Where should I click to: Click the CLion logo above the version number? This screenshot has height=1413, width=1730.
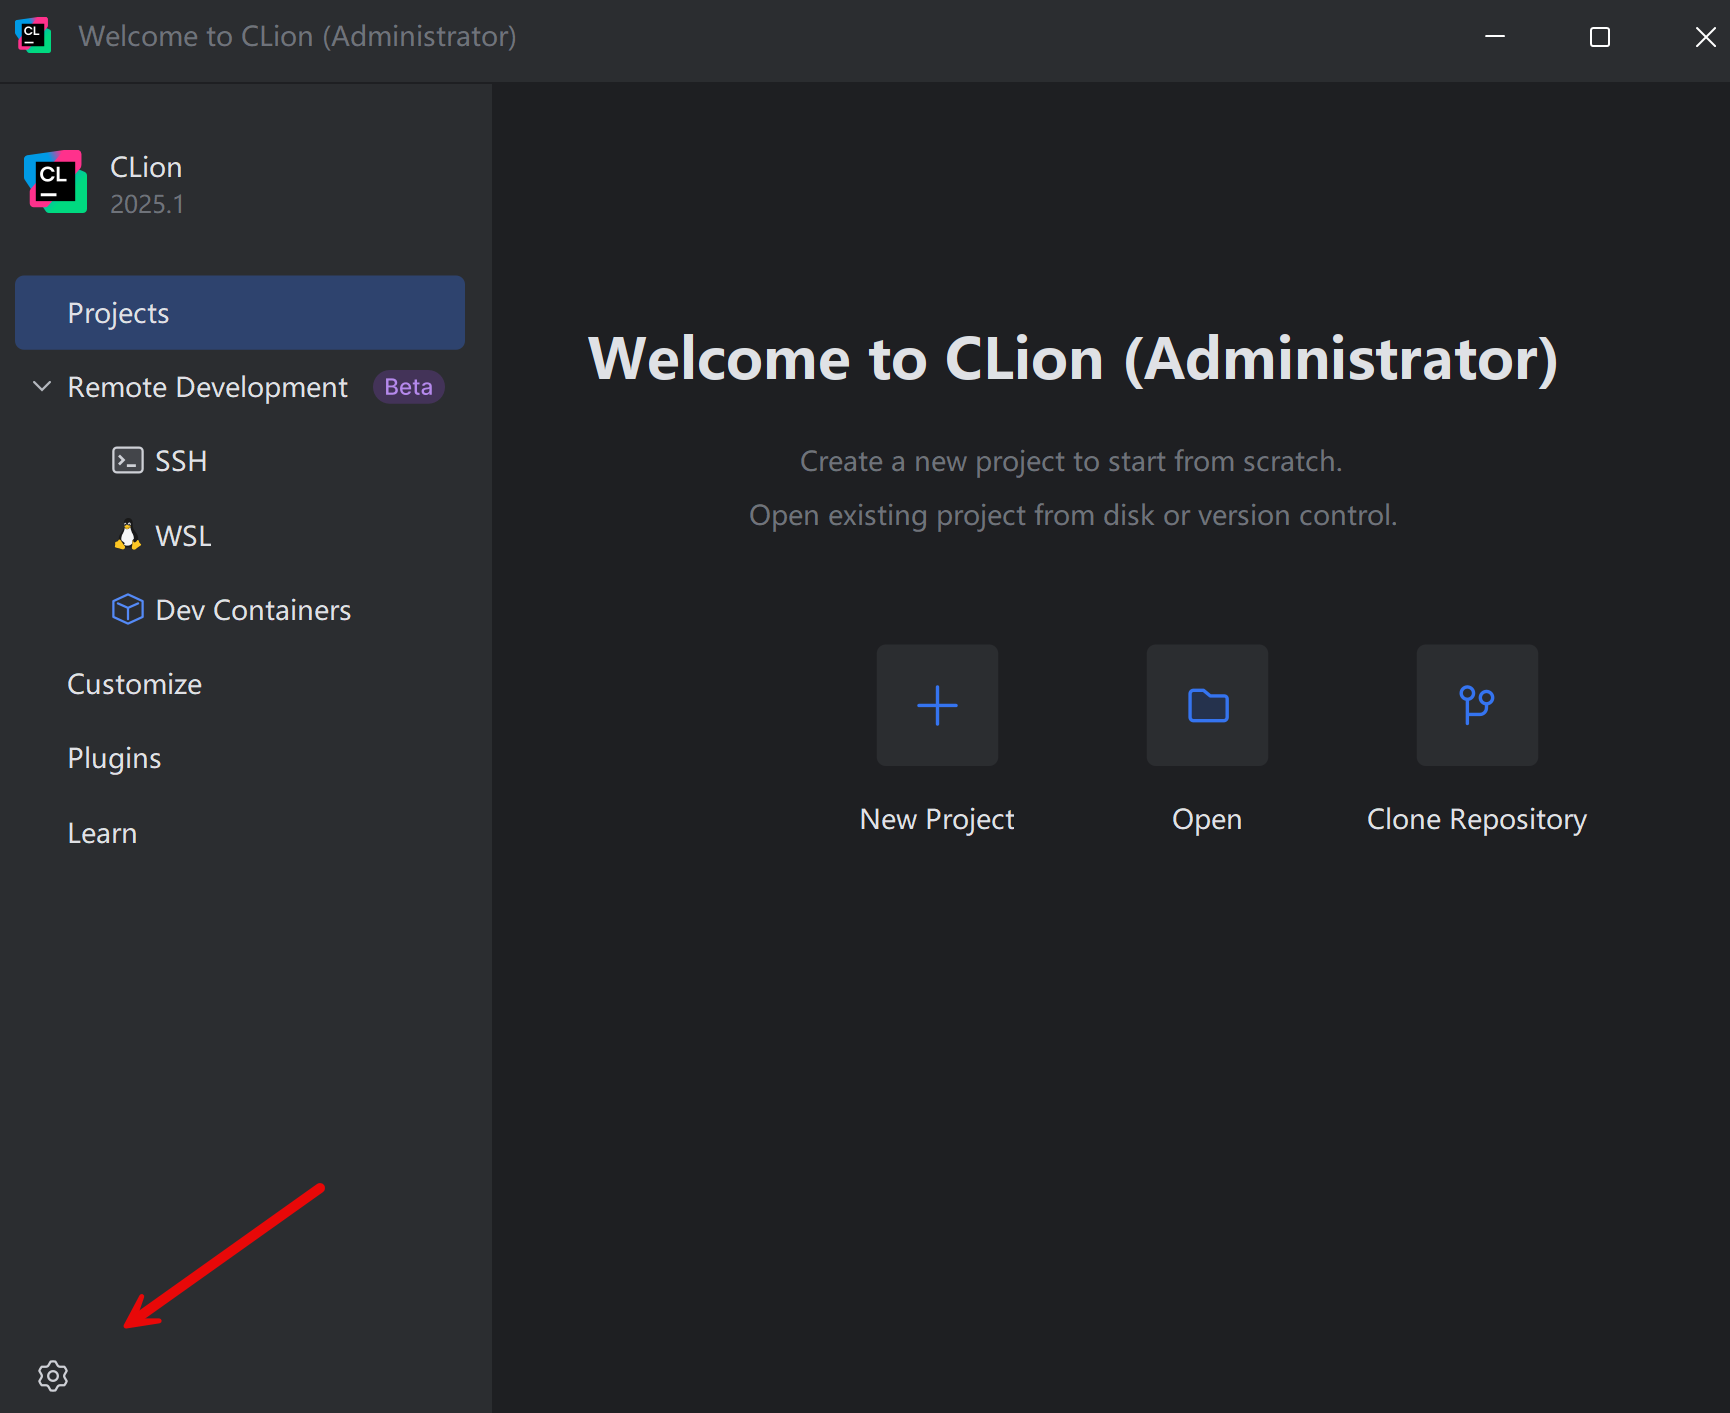click(55, 182)
